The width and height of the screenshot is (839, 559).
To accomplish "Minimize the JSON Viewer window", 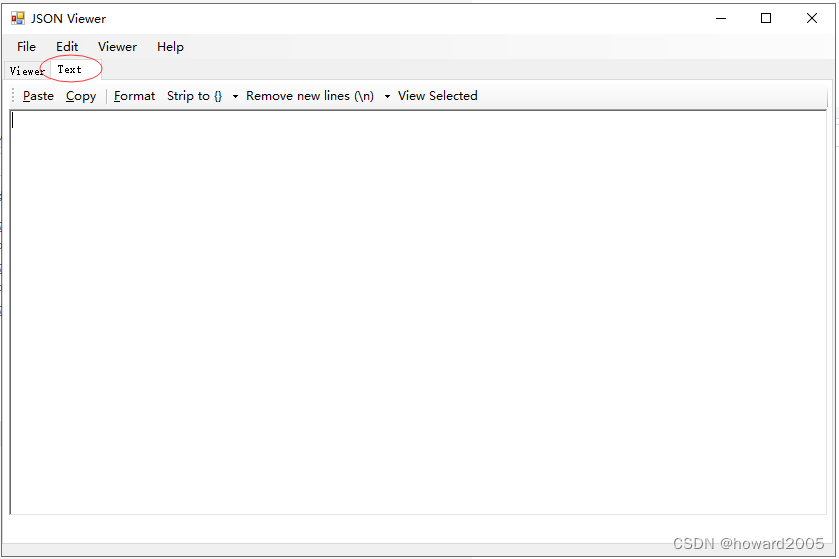I will coord(721,18).
